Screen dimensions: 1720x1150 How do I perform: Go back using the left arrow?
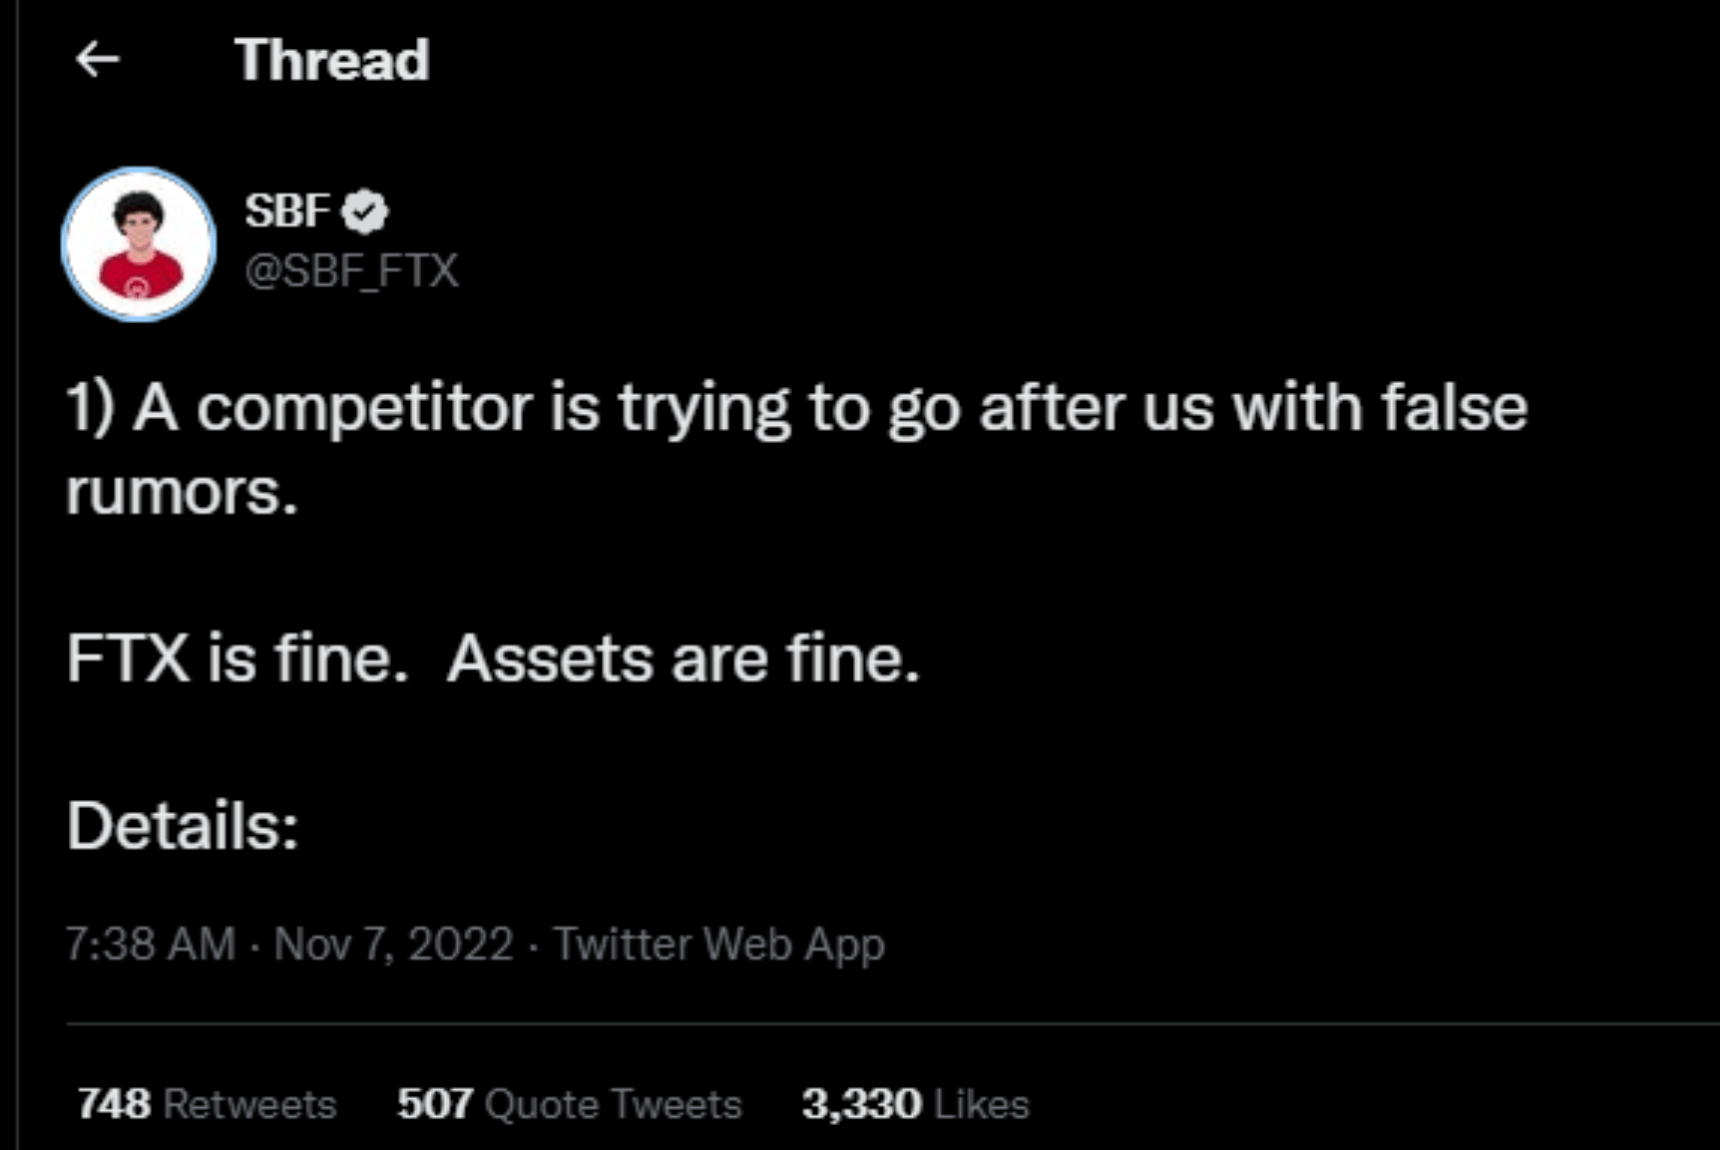click(x=98, y=60)
